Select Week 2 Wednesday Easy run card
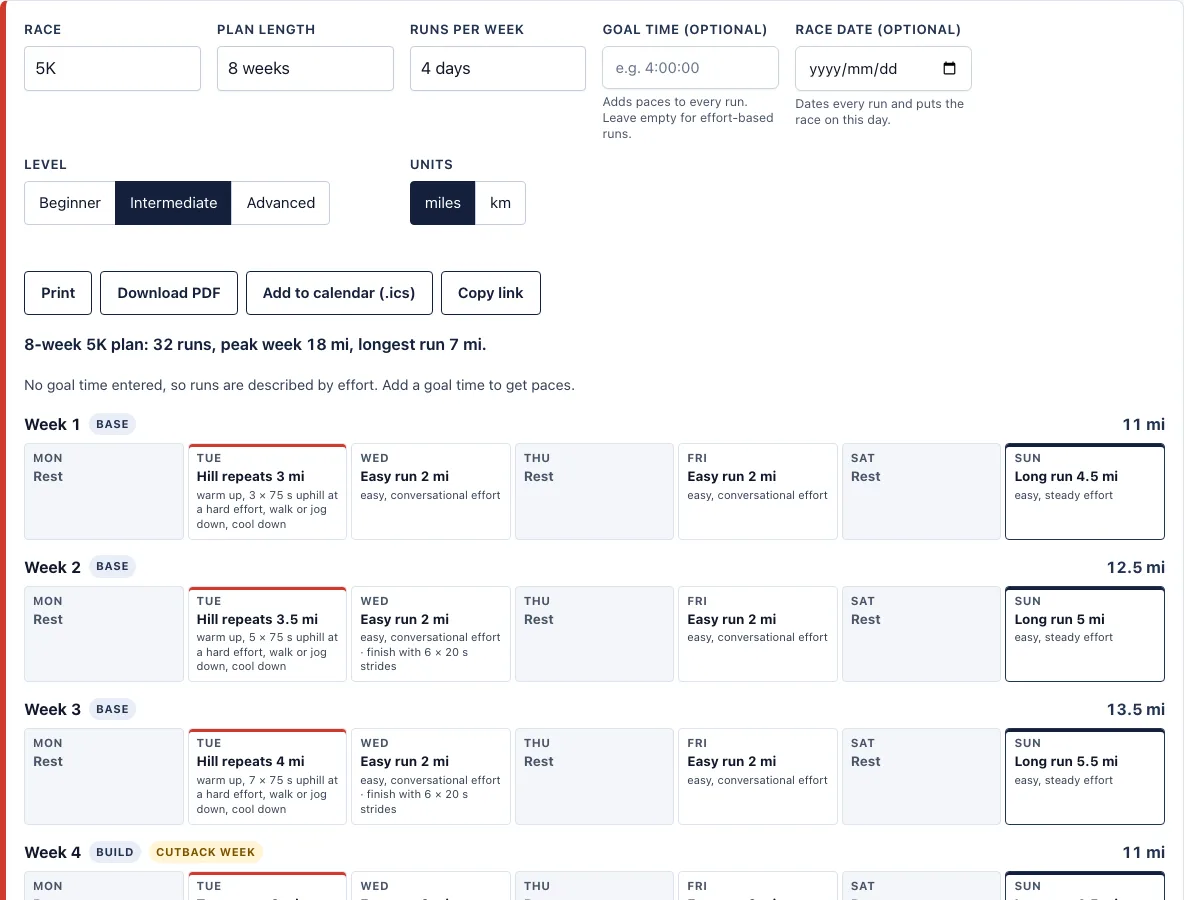Viewport: 1184px width, 900px height. (430, 634)
